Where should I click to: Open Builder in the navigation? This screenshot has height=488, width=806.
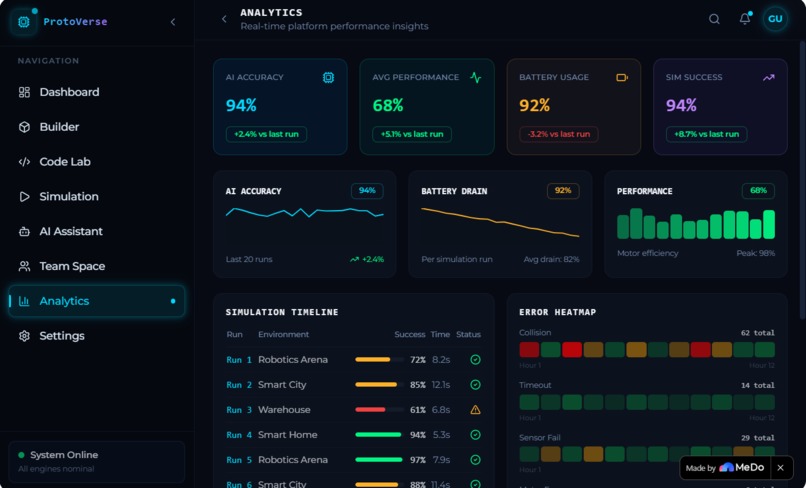click(x=97, y=127)
